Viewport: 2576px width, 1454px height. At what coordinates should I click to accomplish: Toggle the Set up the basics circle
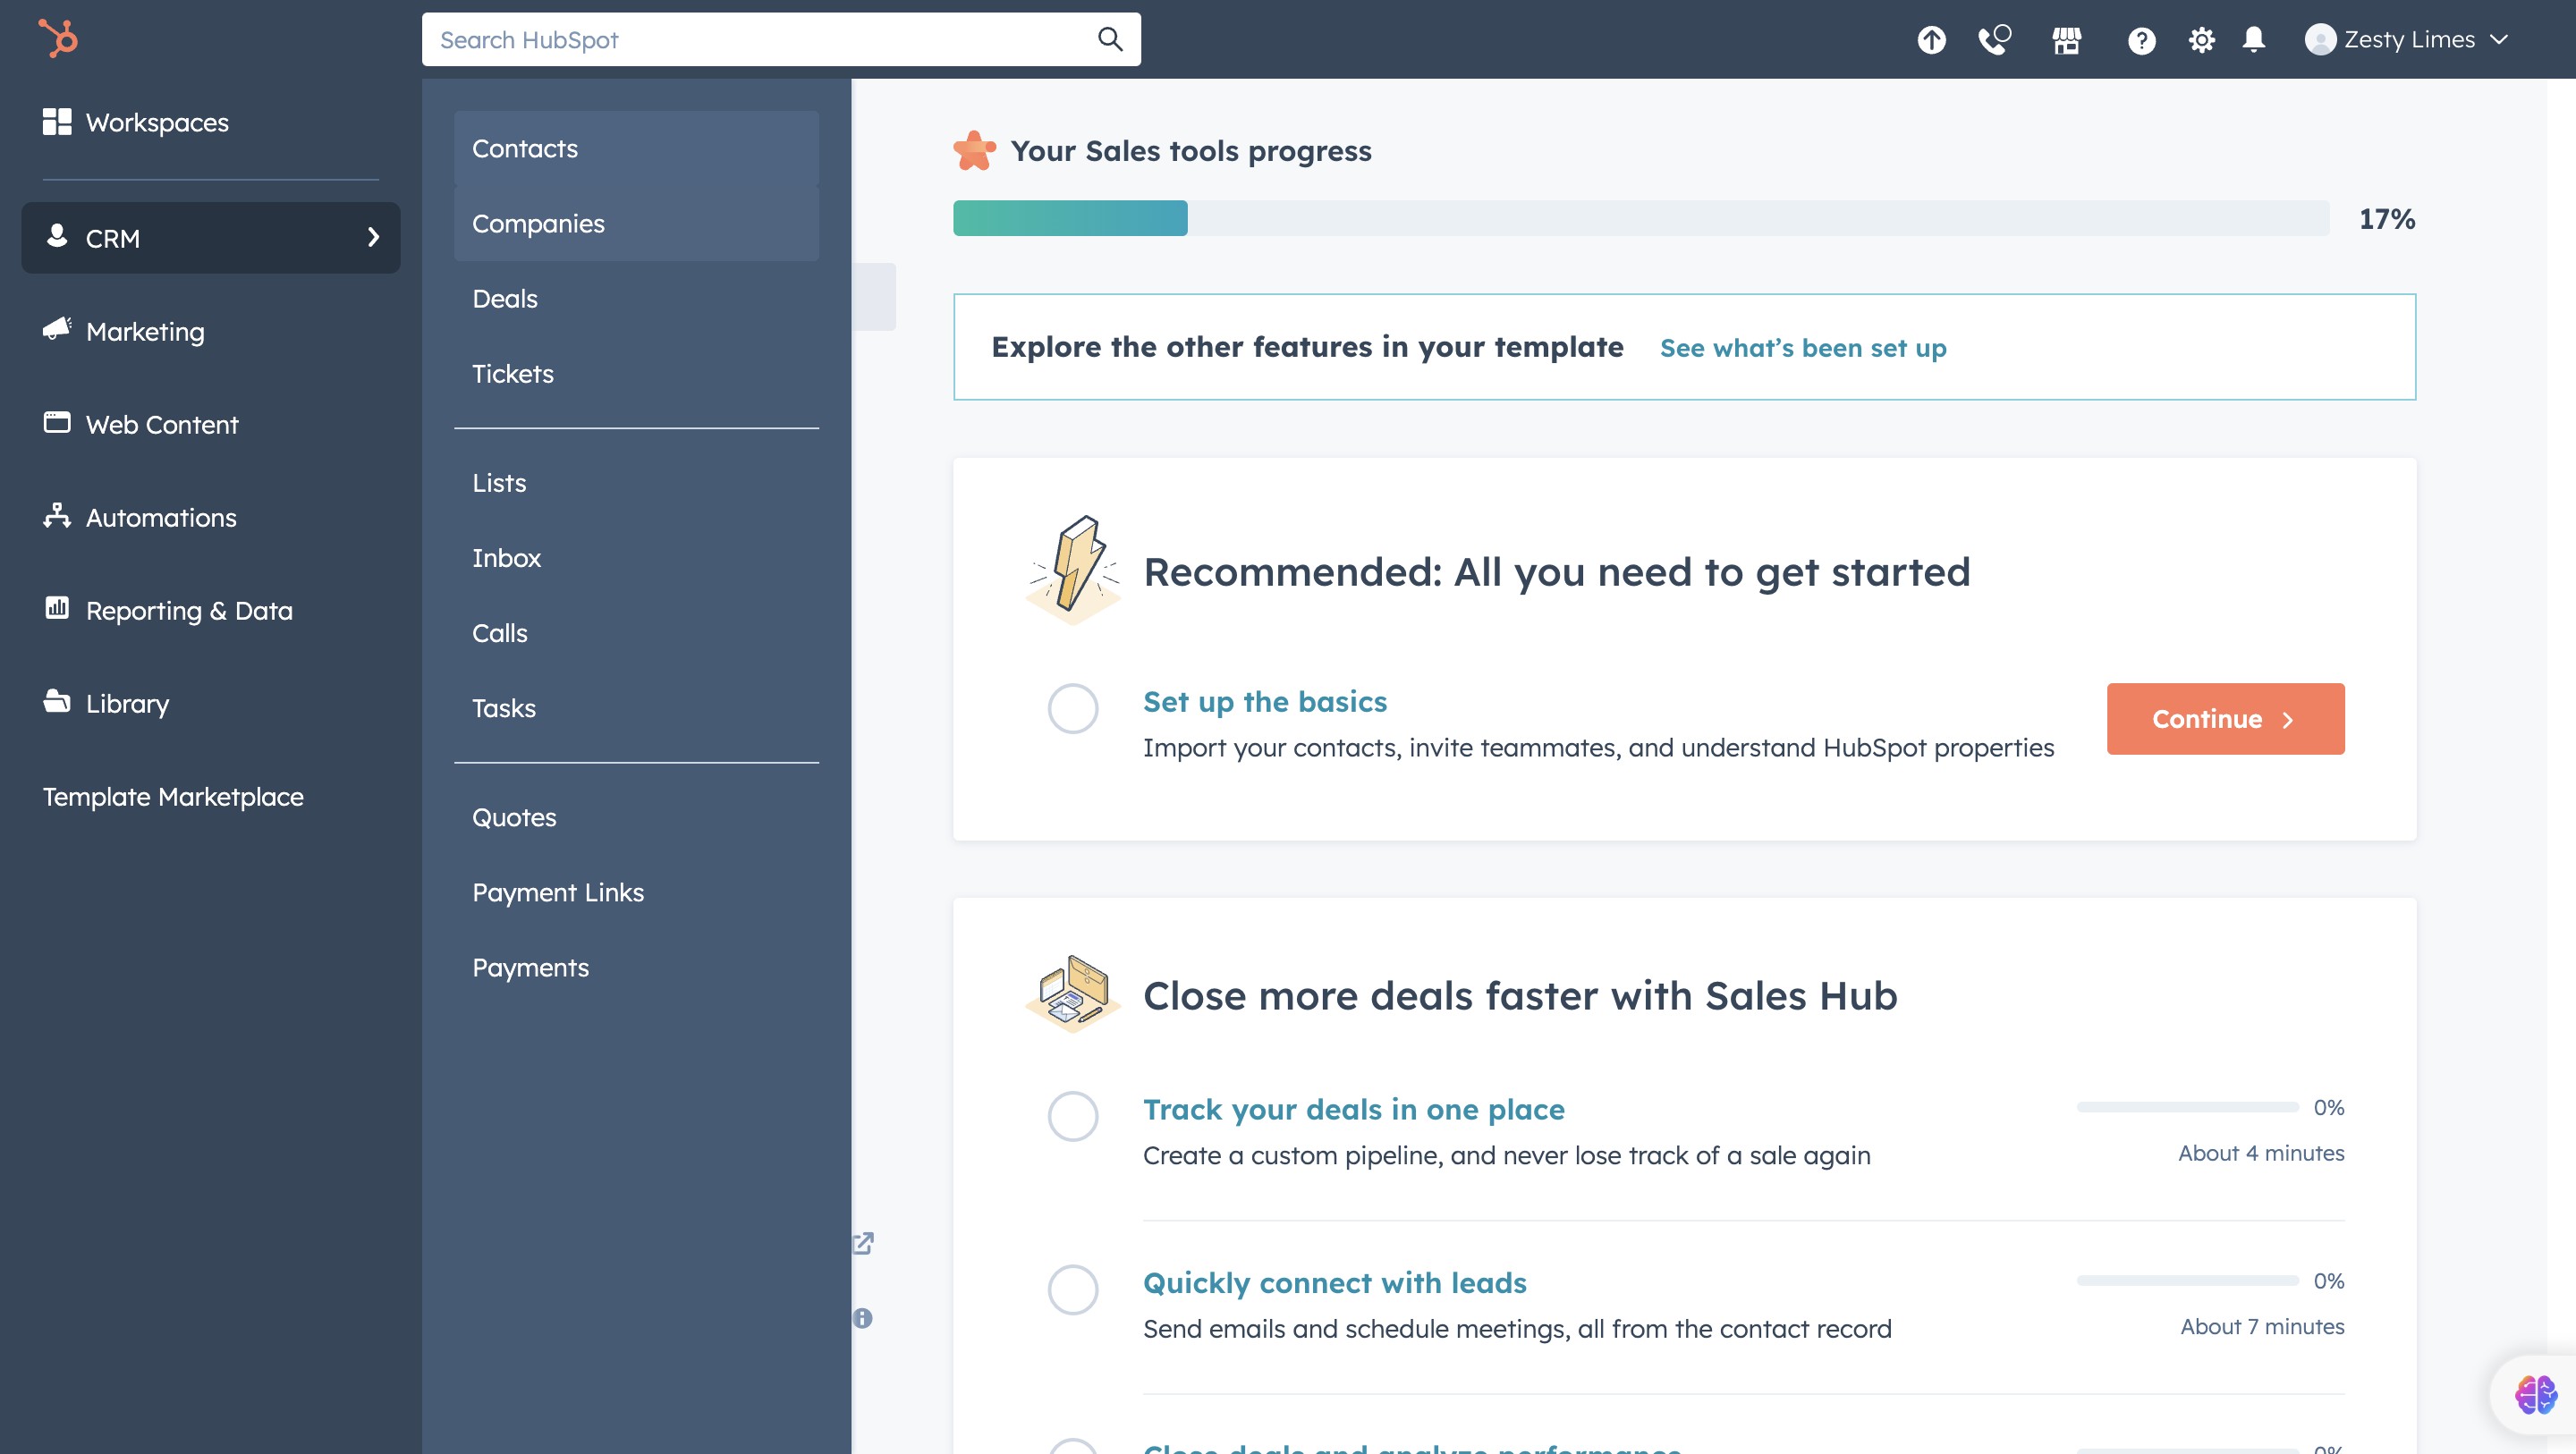(x=1072, y=708)
